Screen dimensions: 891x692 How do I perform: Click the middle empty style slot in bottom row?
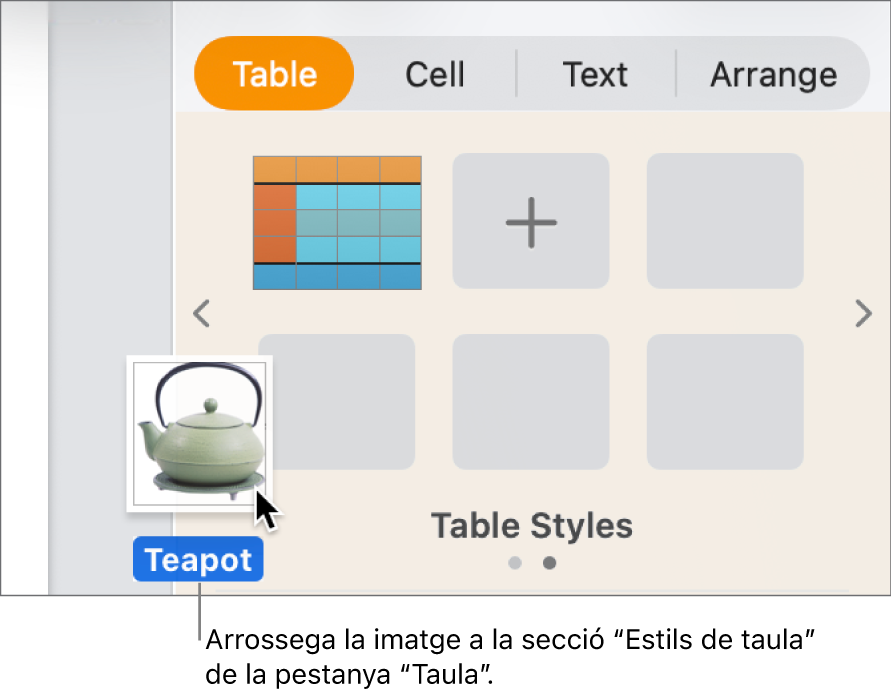pos(530,401)
